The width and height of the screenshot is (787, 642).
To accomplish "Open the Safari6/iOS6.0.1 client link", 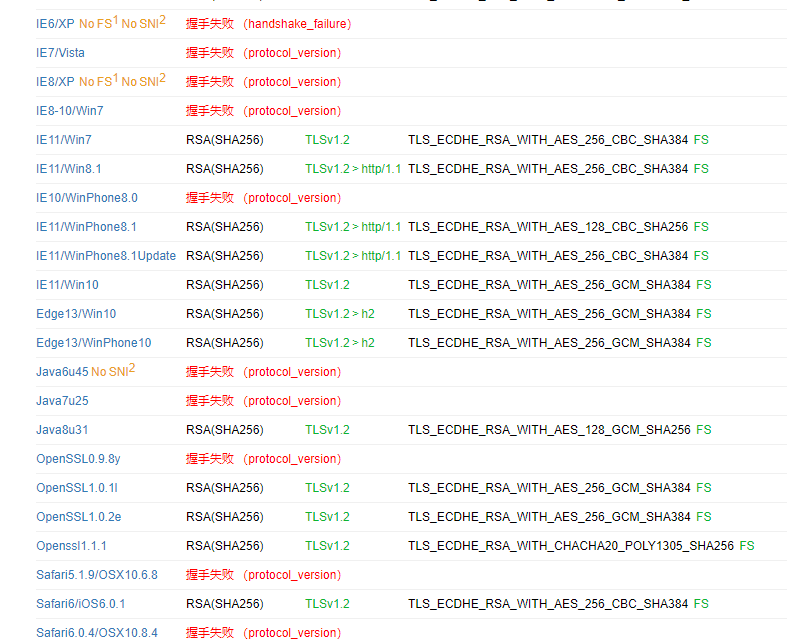I will 81,604.
